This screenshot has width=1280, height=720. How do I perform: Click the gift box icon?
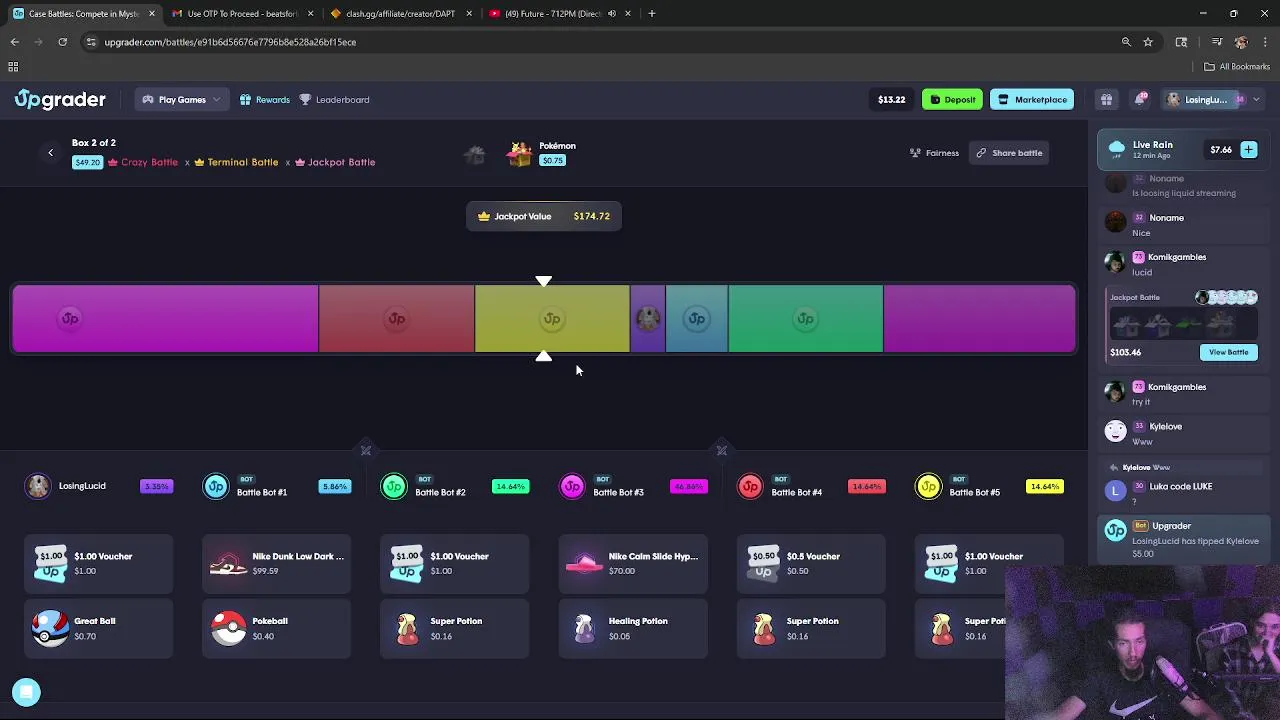pos(1106,99)
